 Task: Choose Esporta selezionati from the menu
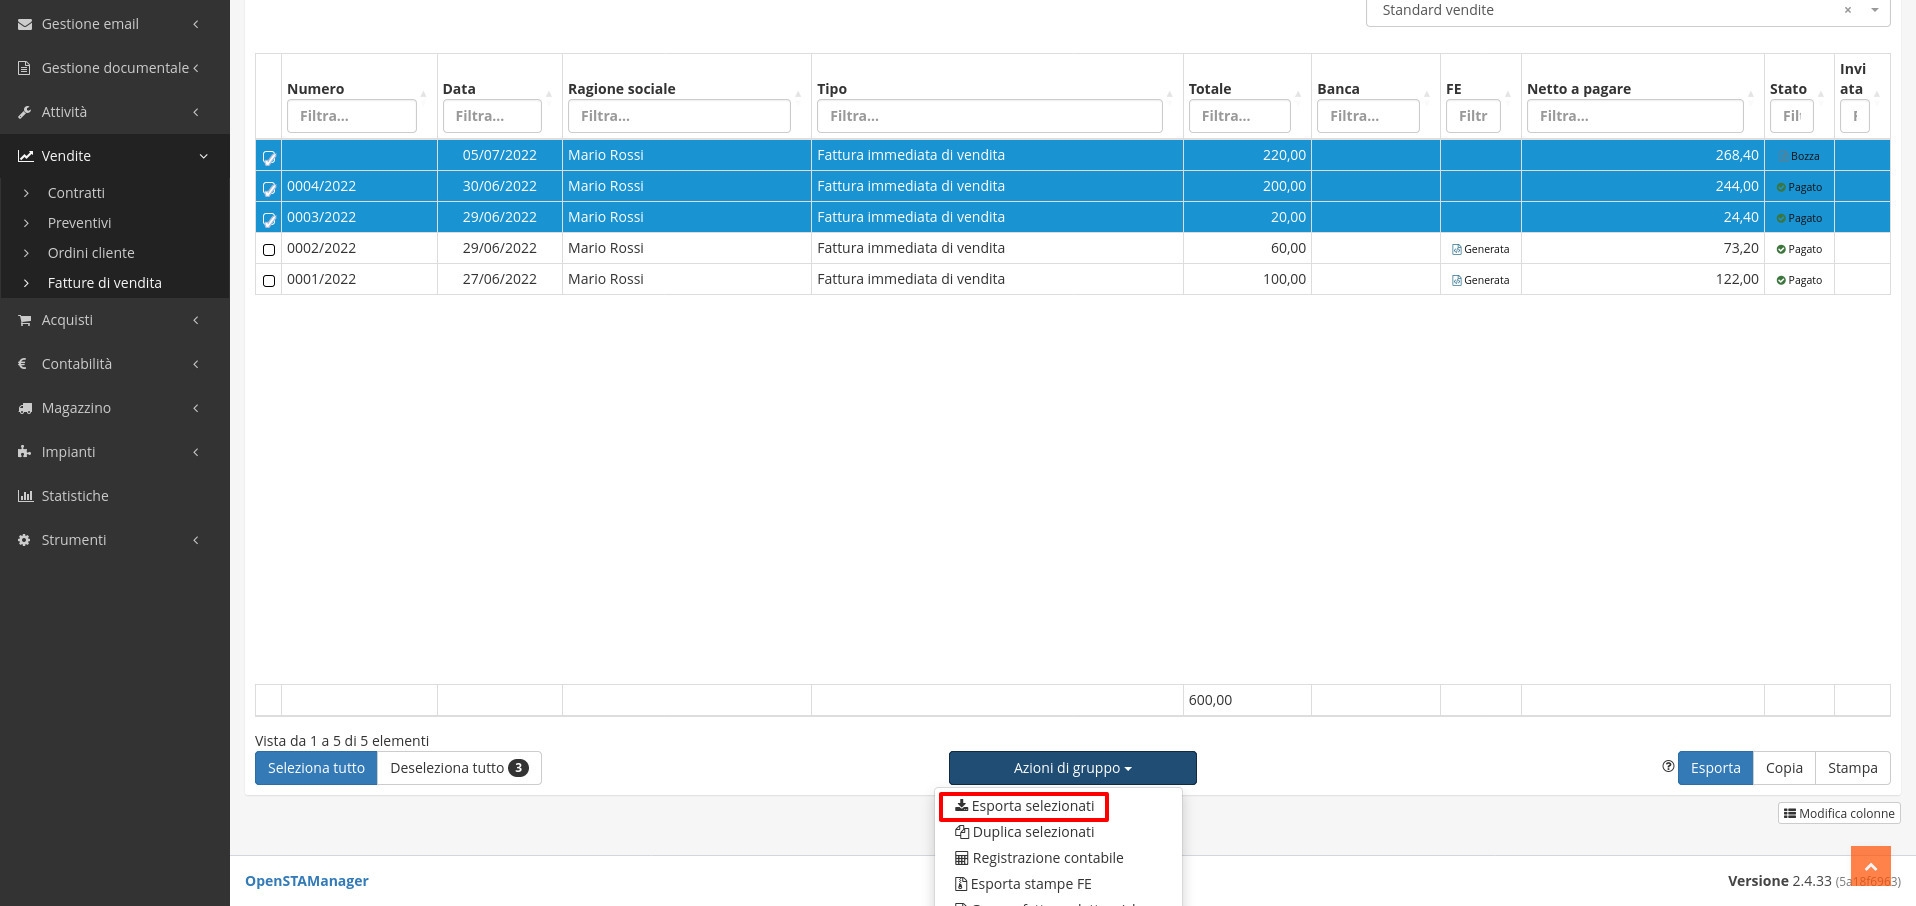point(1024,806)
